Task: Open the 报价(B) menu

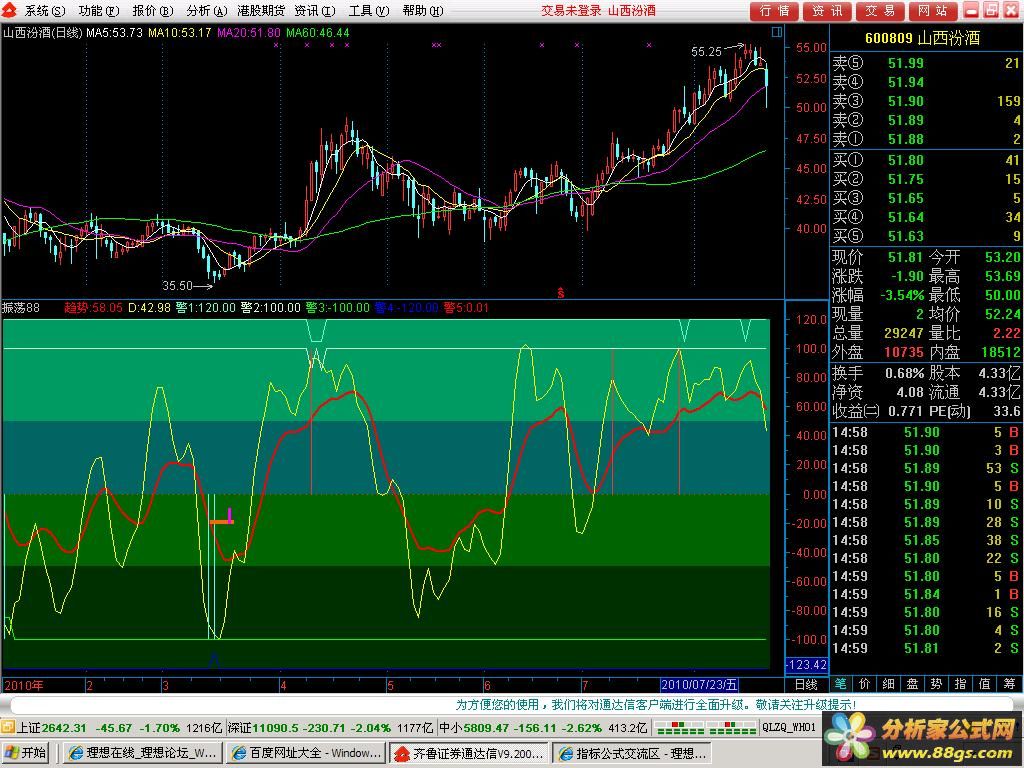Action: click(152, 10)
